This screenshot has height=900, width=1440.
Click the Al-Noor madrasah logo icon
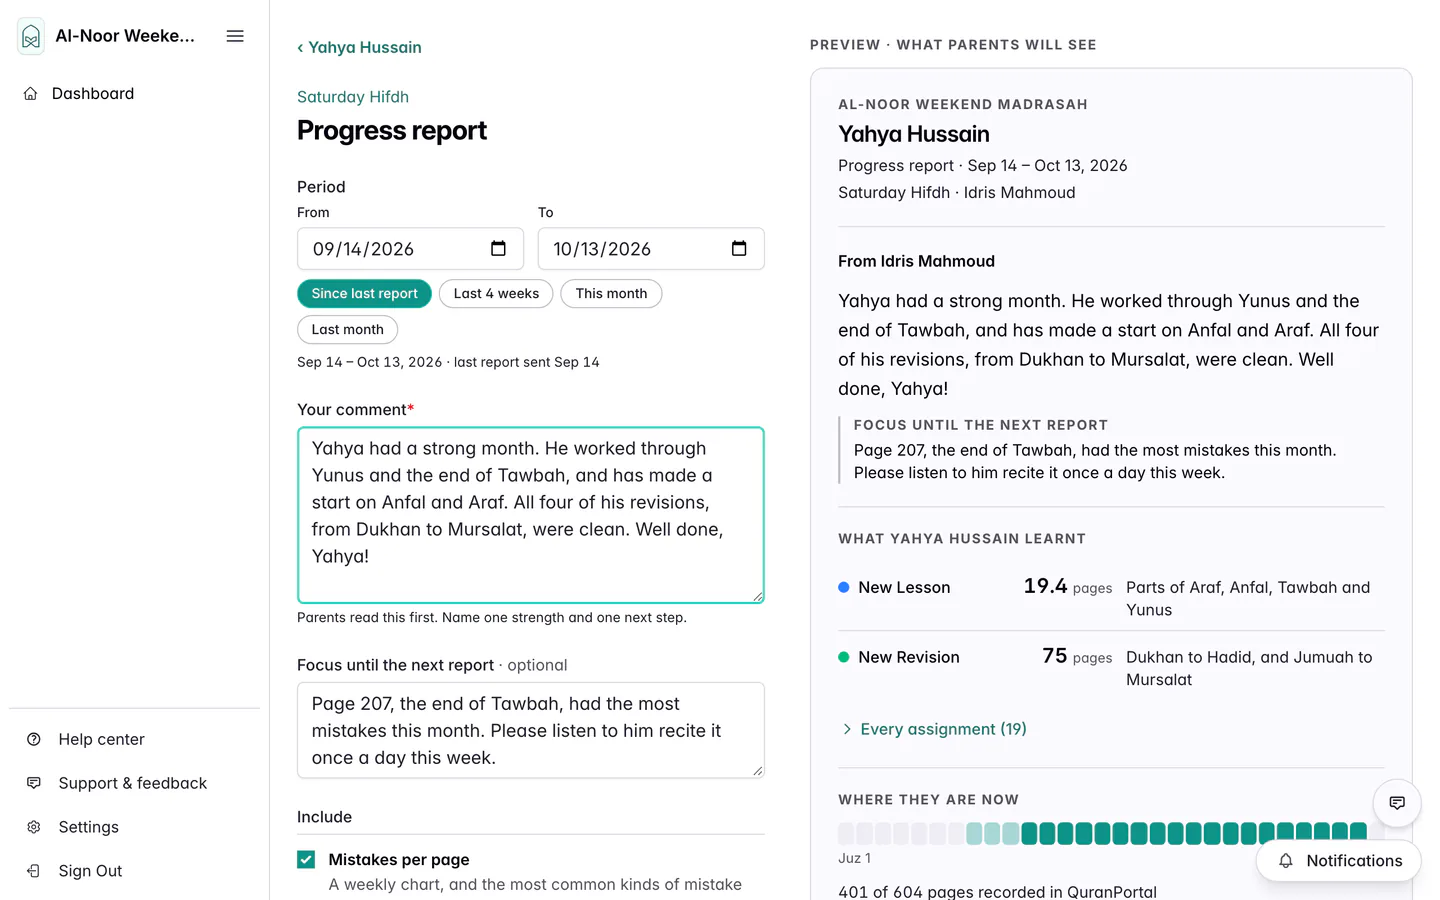(x=31, y=37)
